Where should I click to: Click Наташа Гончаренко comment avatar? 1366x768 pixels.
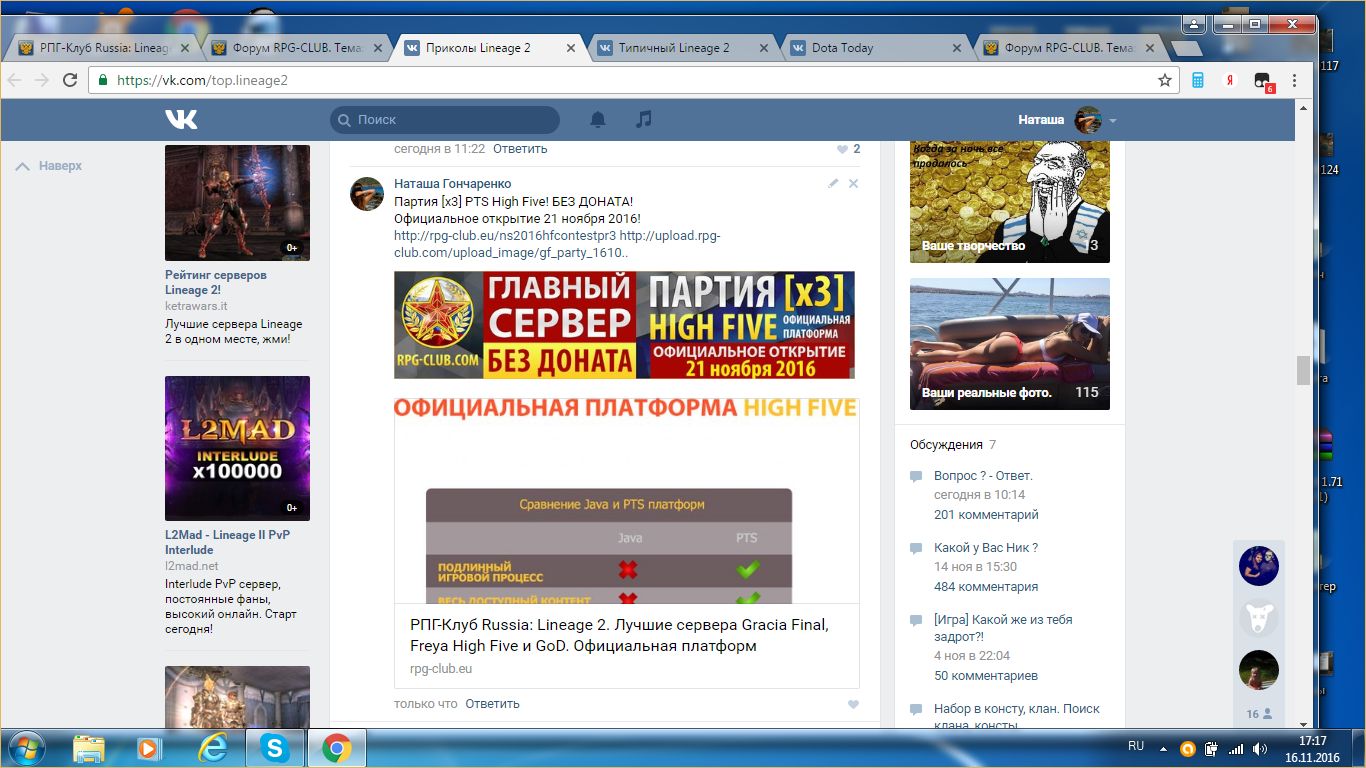pyautogui.click(x=367, y=194)
